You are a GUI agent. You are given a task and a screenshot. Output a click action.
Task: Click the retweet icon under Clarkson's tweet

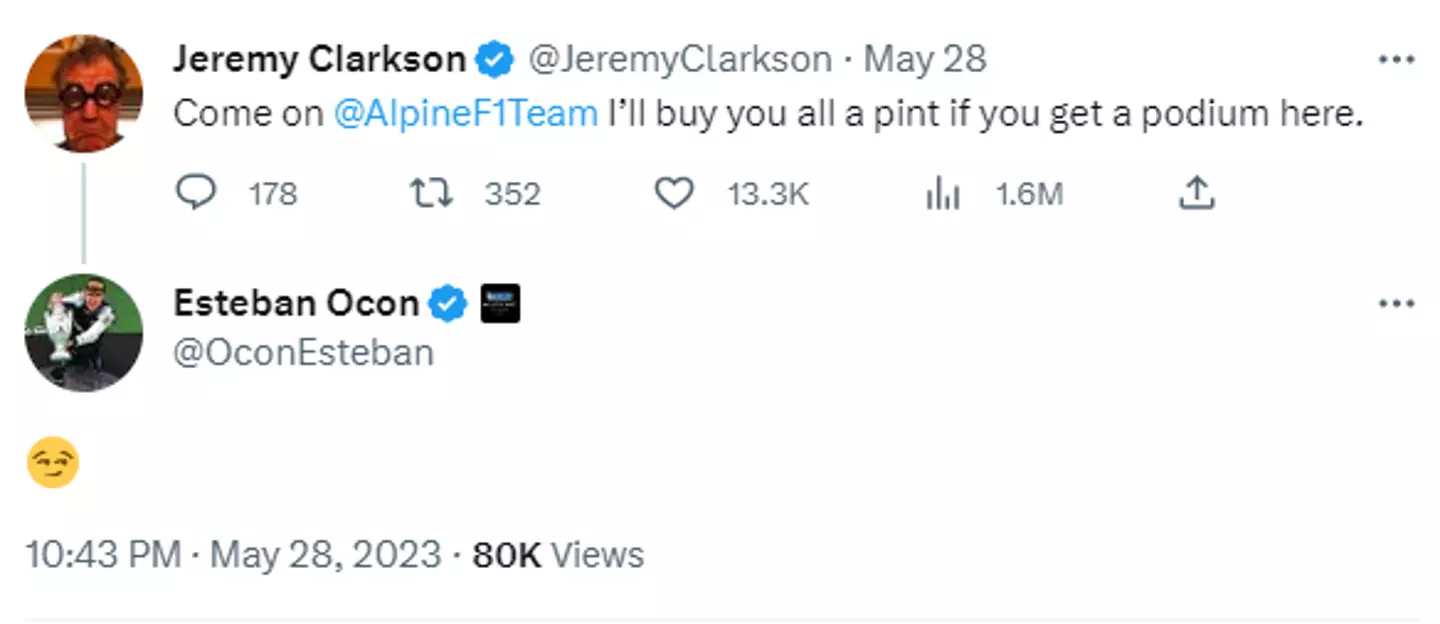coord(430,193)
